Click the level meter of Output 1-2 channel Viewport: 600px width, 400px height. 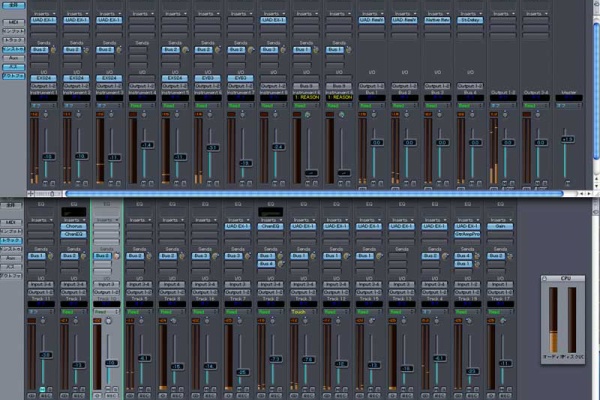click(495, 150)
